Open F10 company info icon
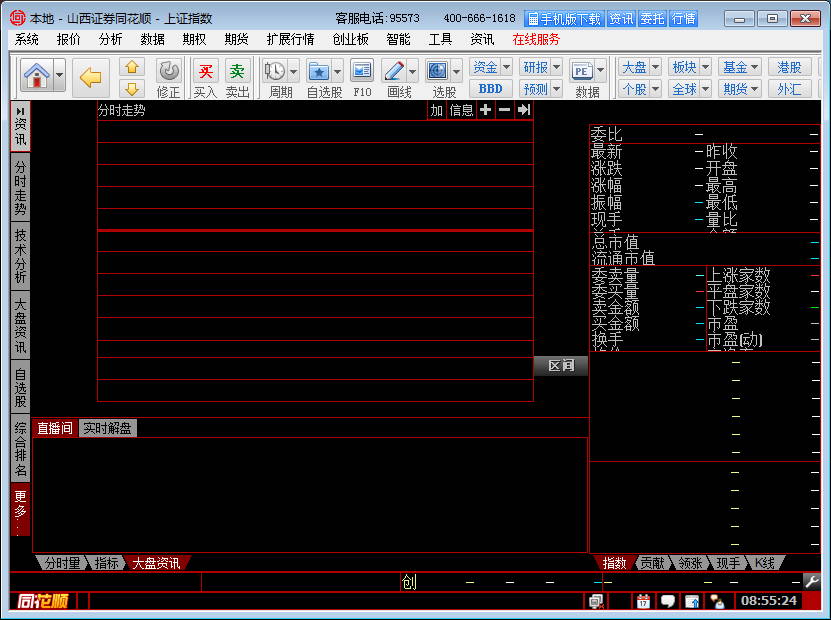This screenshot has width=831, height=620. 361,72
